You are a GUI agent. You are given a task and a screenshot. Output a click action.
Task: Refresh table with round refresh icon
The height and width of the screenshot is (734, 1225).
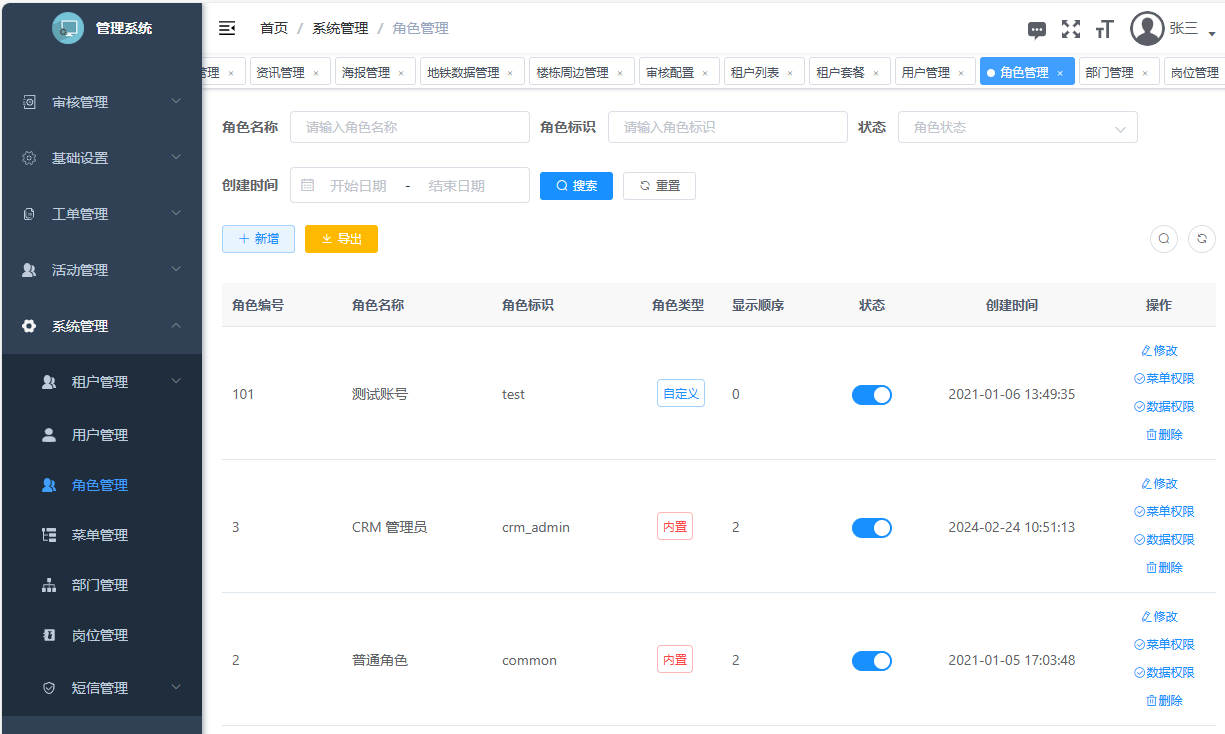tap(1202, 239)
